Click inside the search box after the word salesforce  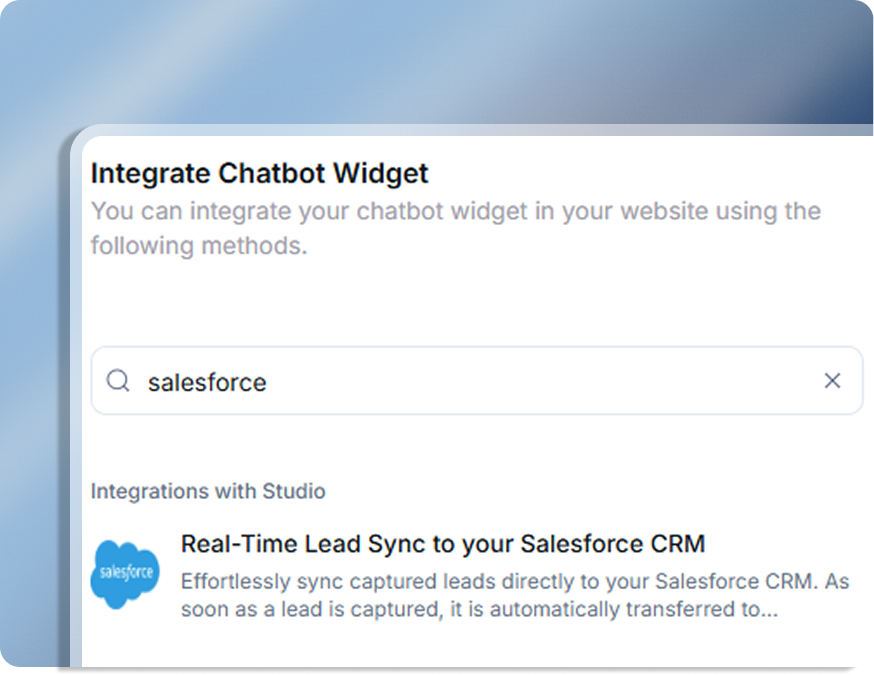click(280, 381)
